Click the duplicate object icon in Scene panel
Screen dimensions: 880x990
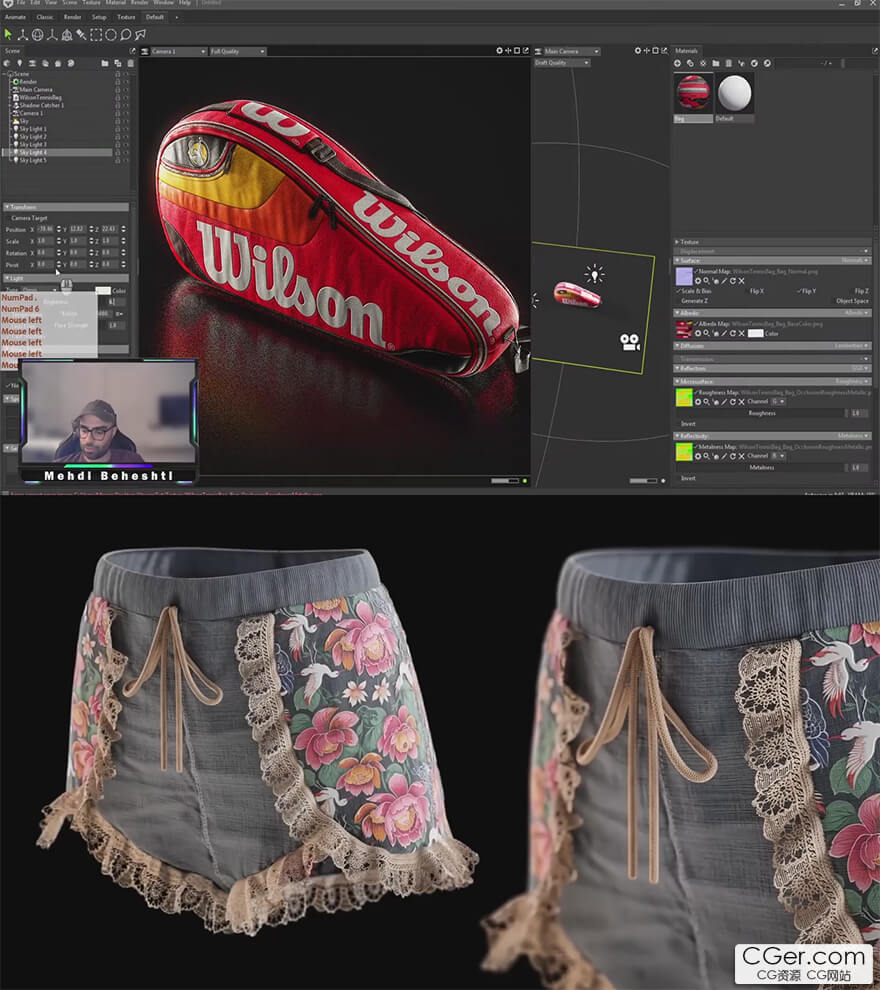pos(117,63)
